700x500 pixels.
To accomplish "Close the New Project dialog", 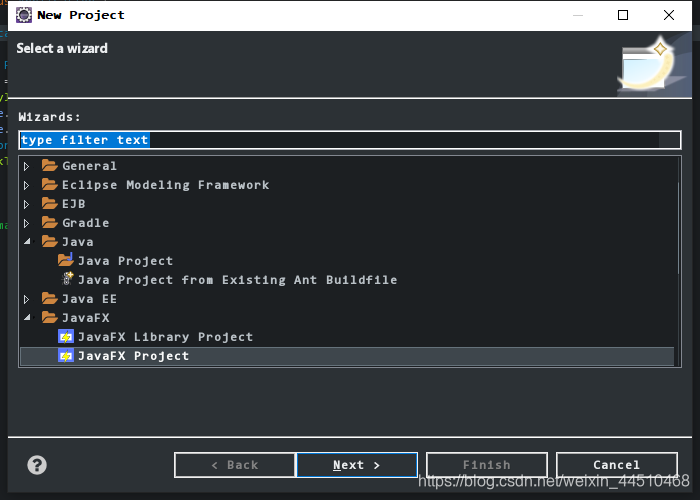I will 669,15.
